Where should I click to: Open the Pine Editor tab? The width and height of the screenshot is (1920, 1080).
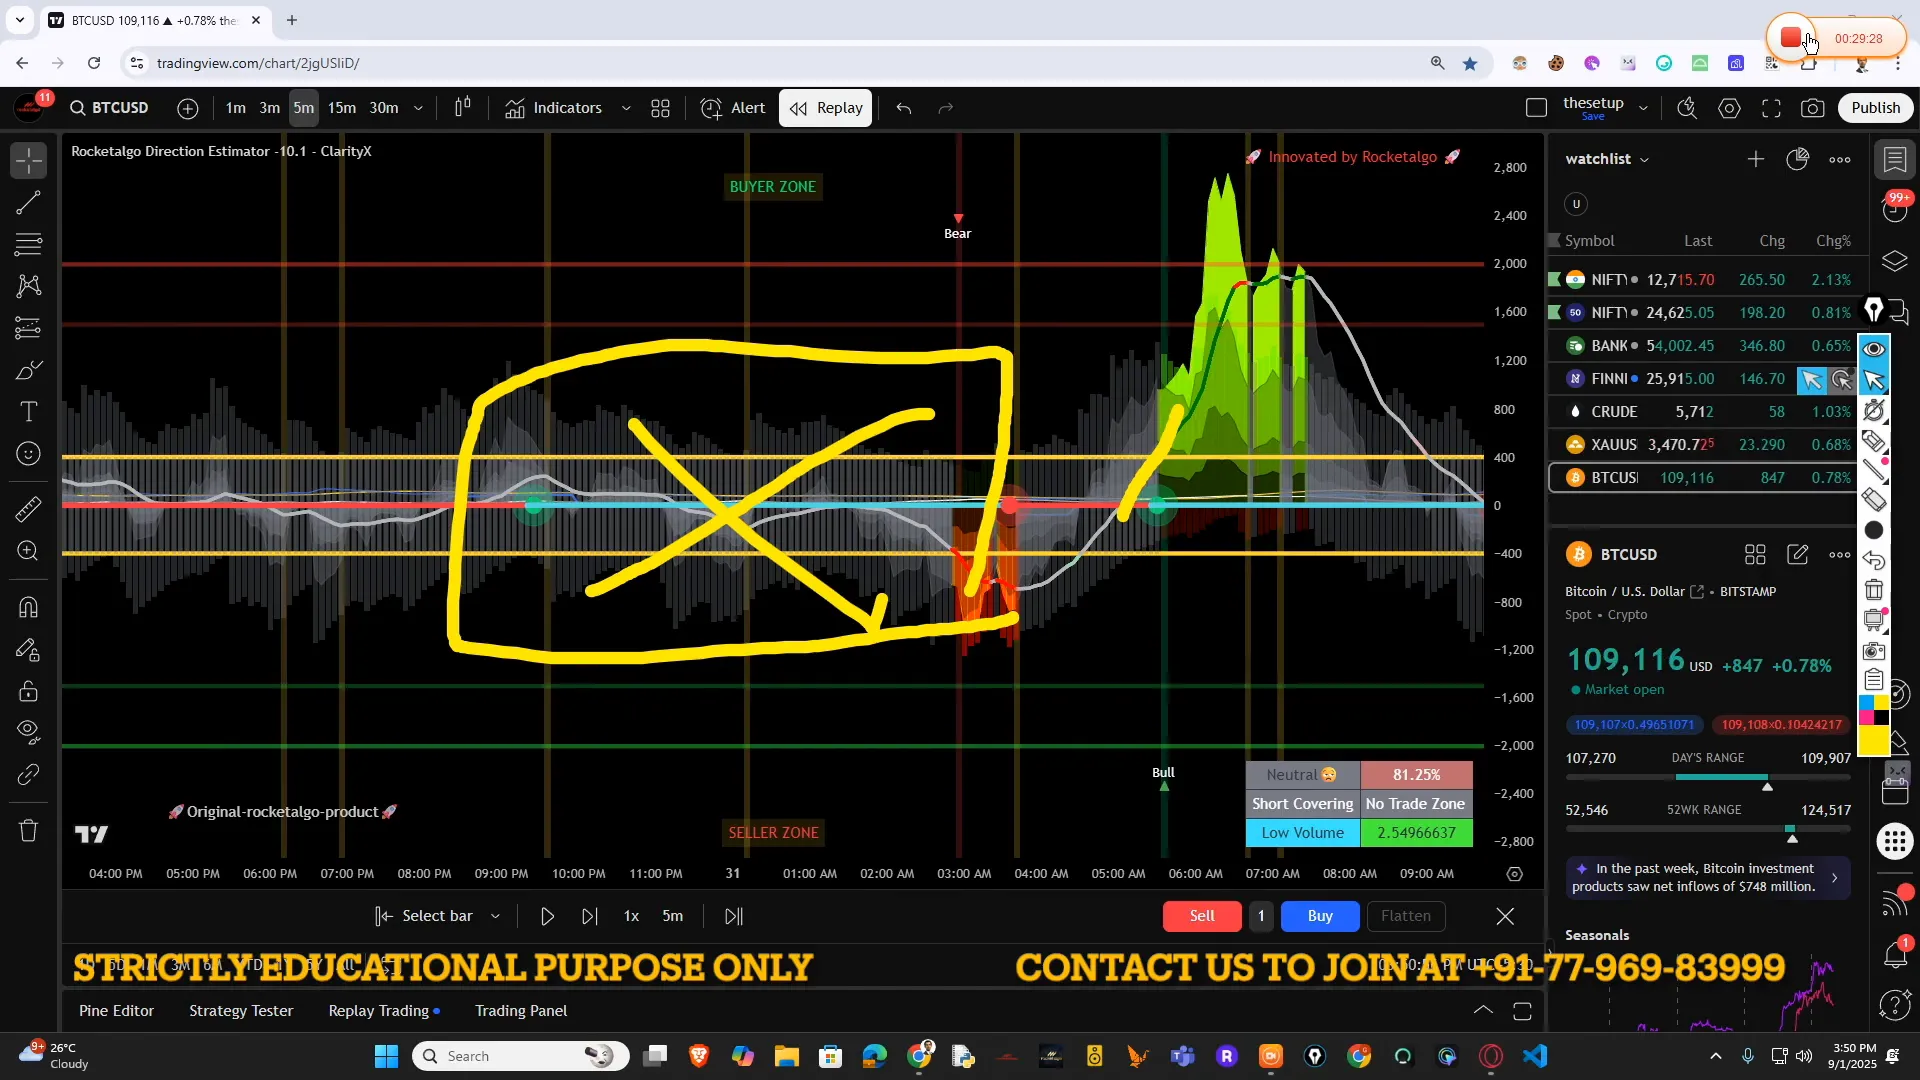click(116, 1011)
